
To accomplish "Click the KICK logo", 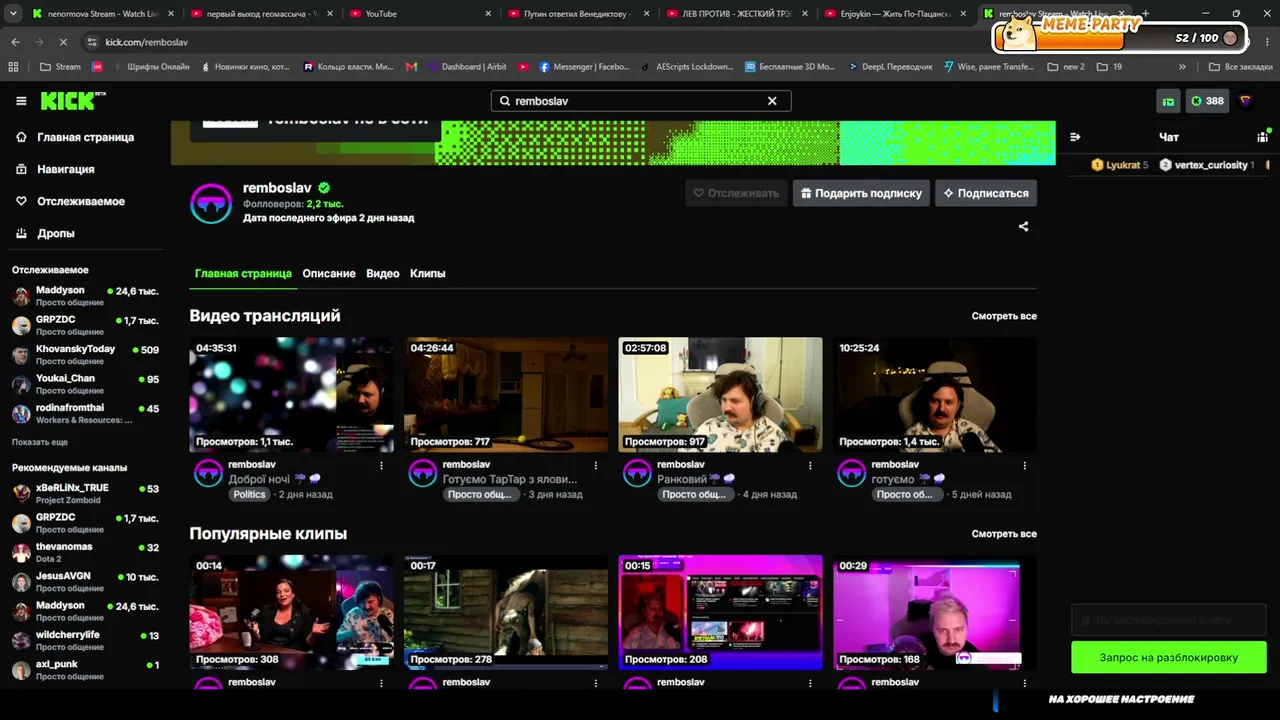I will [x=72, y=101].
